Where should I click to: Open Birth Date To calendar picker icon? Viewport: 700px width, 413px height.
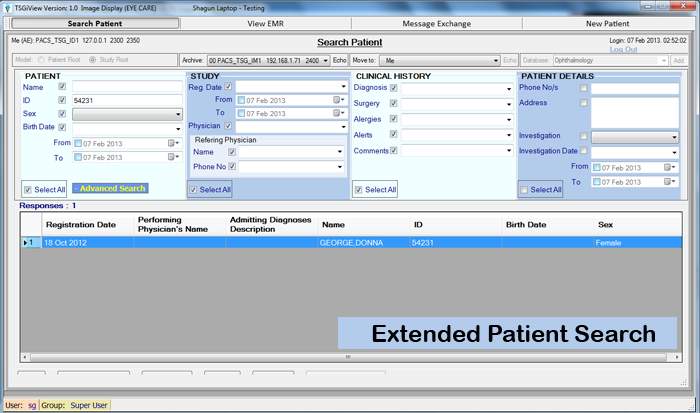[173, 157]
